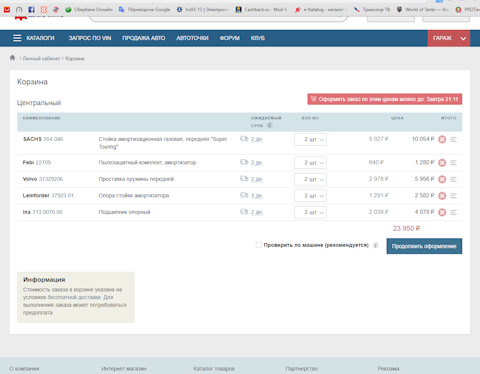Change quantity dropdown for Volvo spring spacer
This screenshot has width=480, height=374.
coord(310,179)
